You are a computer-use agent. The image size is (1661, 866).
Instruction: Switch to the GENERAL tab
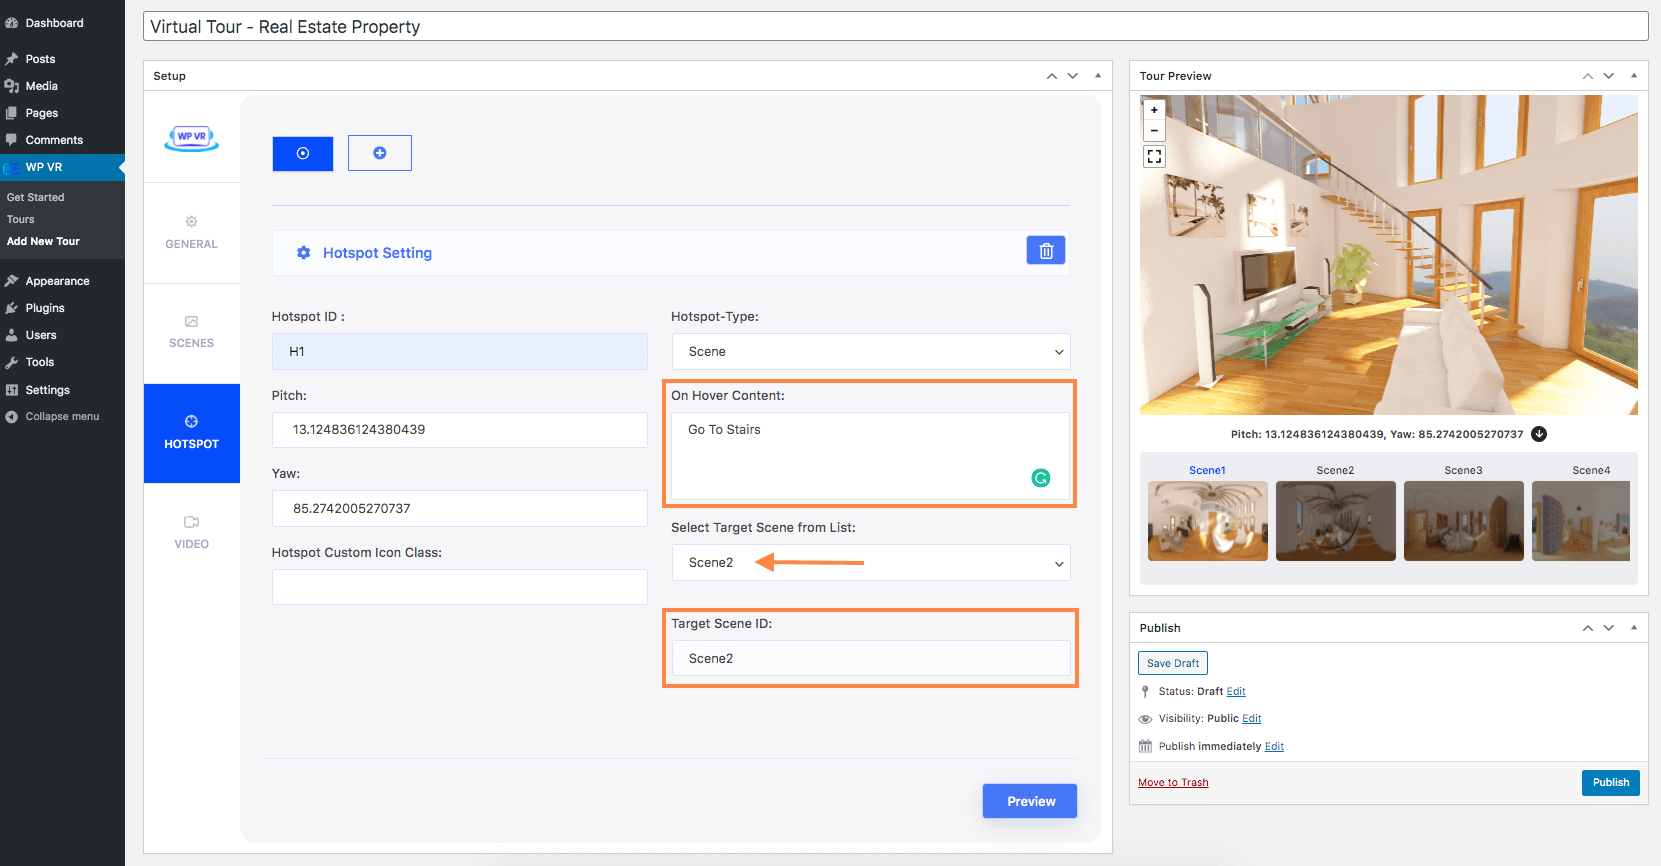(191, 232)
